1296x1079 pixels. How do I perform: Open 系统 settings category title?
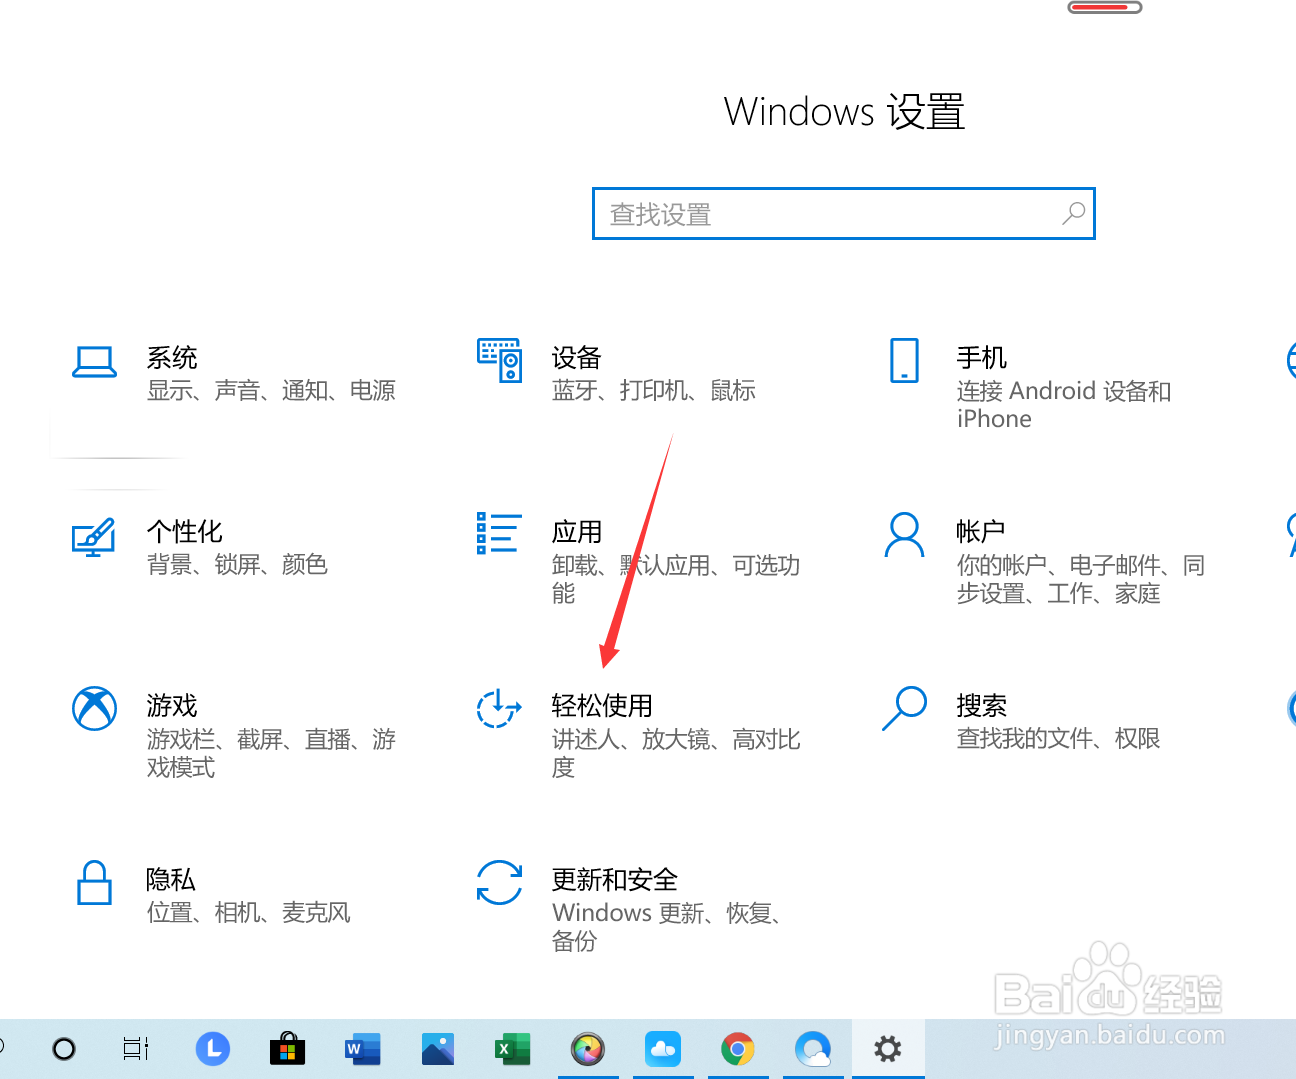tap(172, 357)
